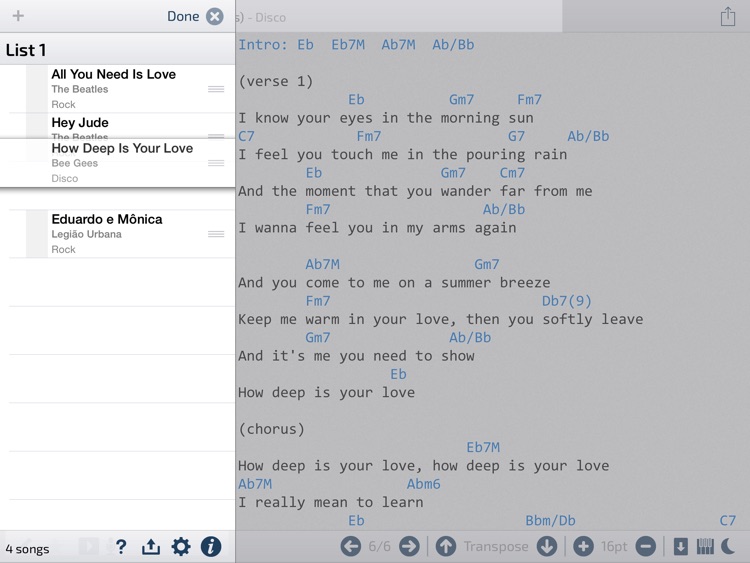This screenshot has width=750, height=563.
Task: Transpose down with the down arrow
Action: (547, 546)
